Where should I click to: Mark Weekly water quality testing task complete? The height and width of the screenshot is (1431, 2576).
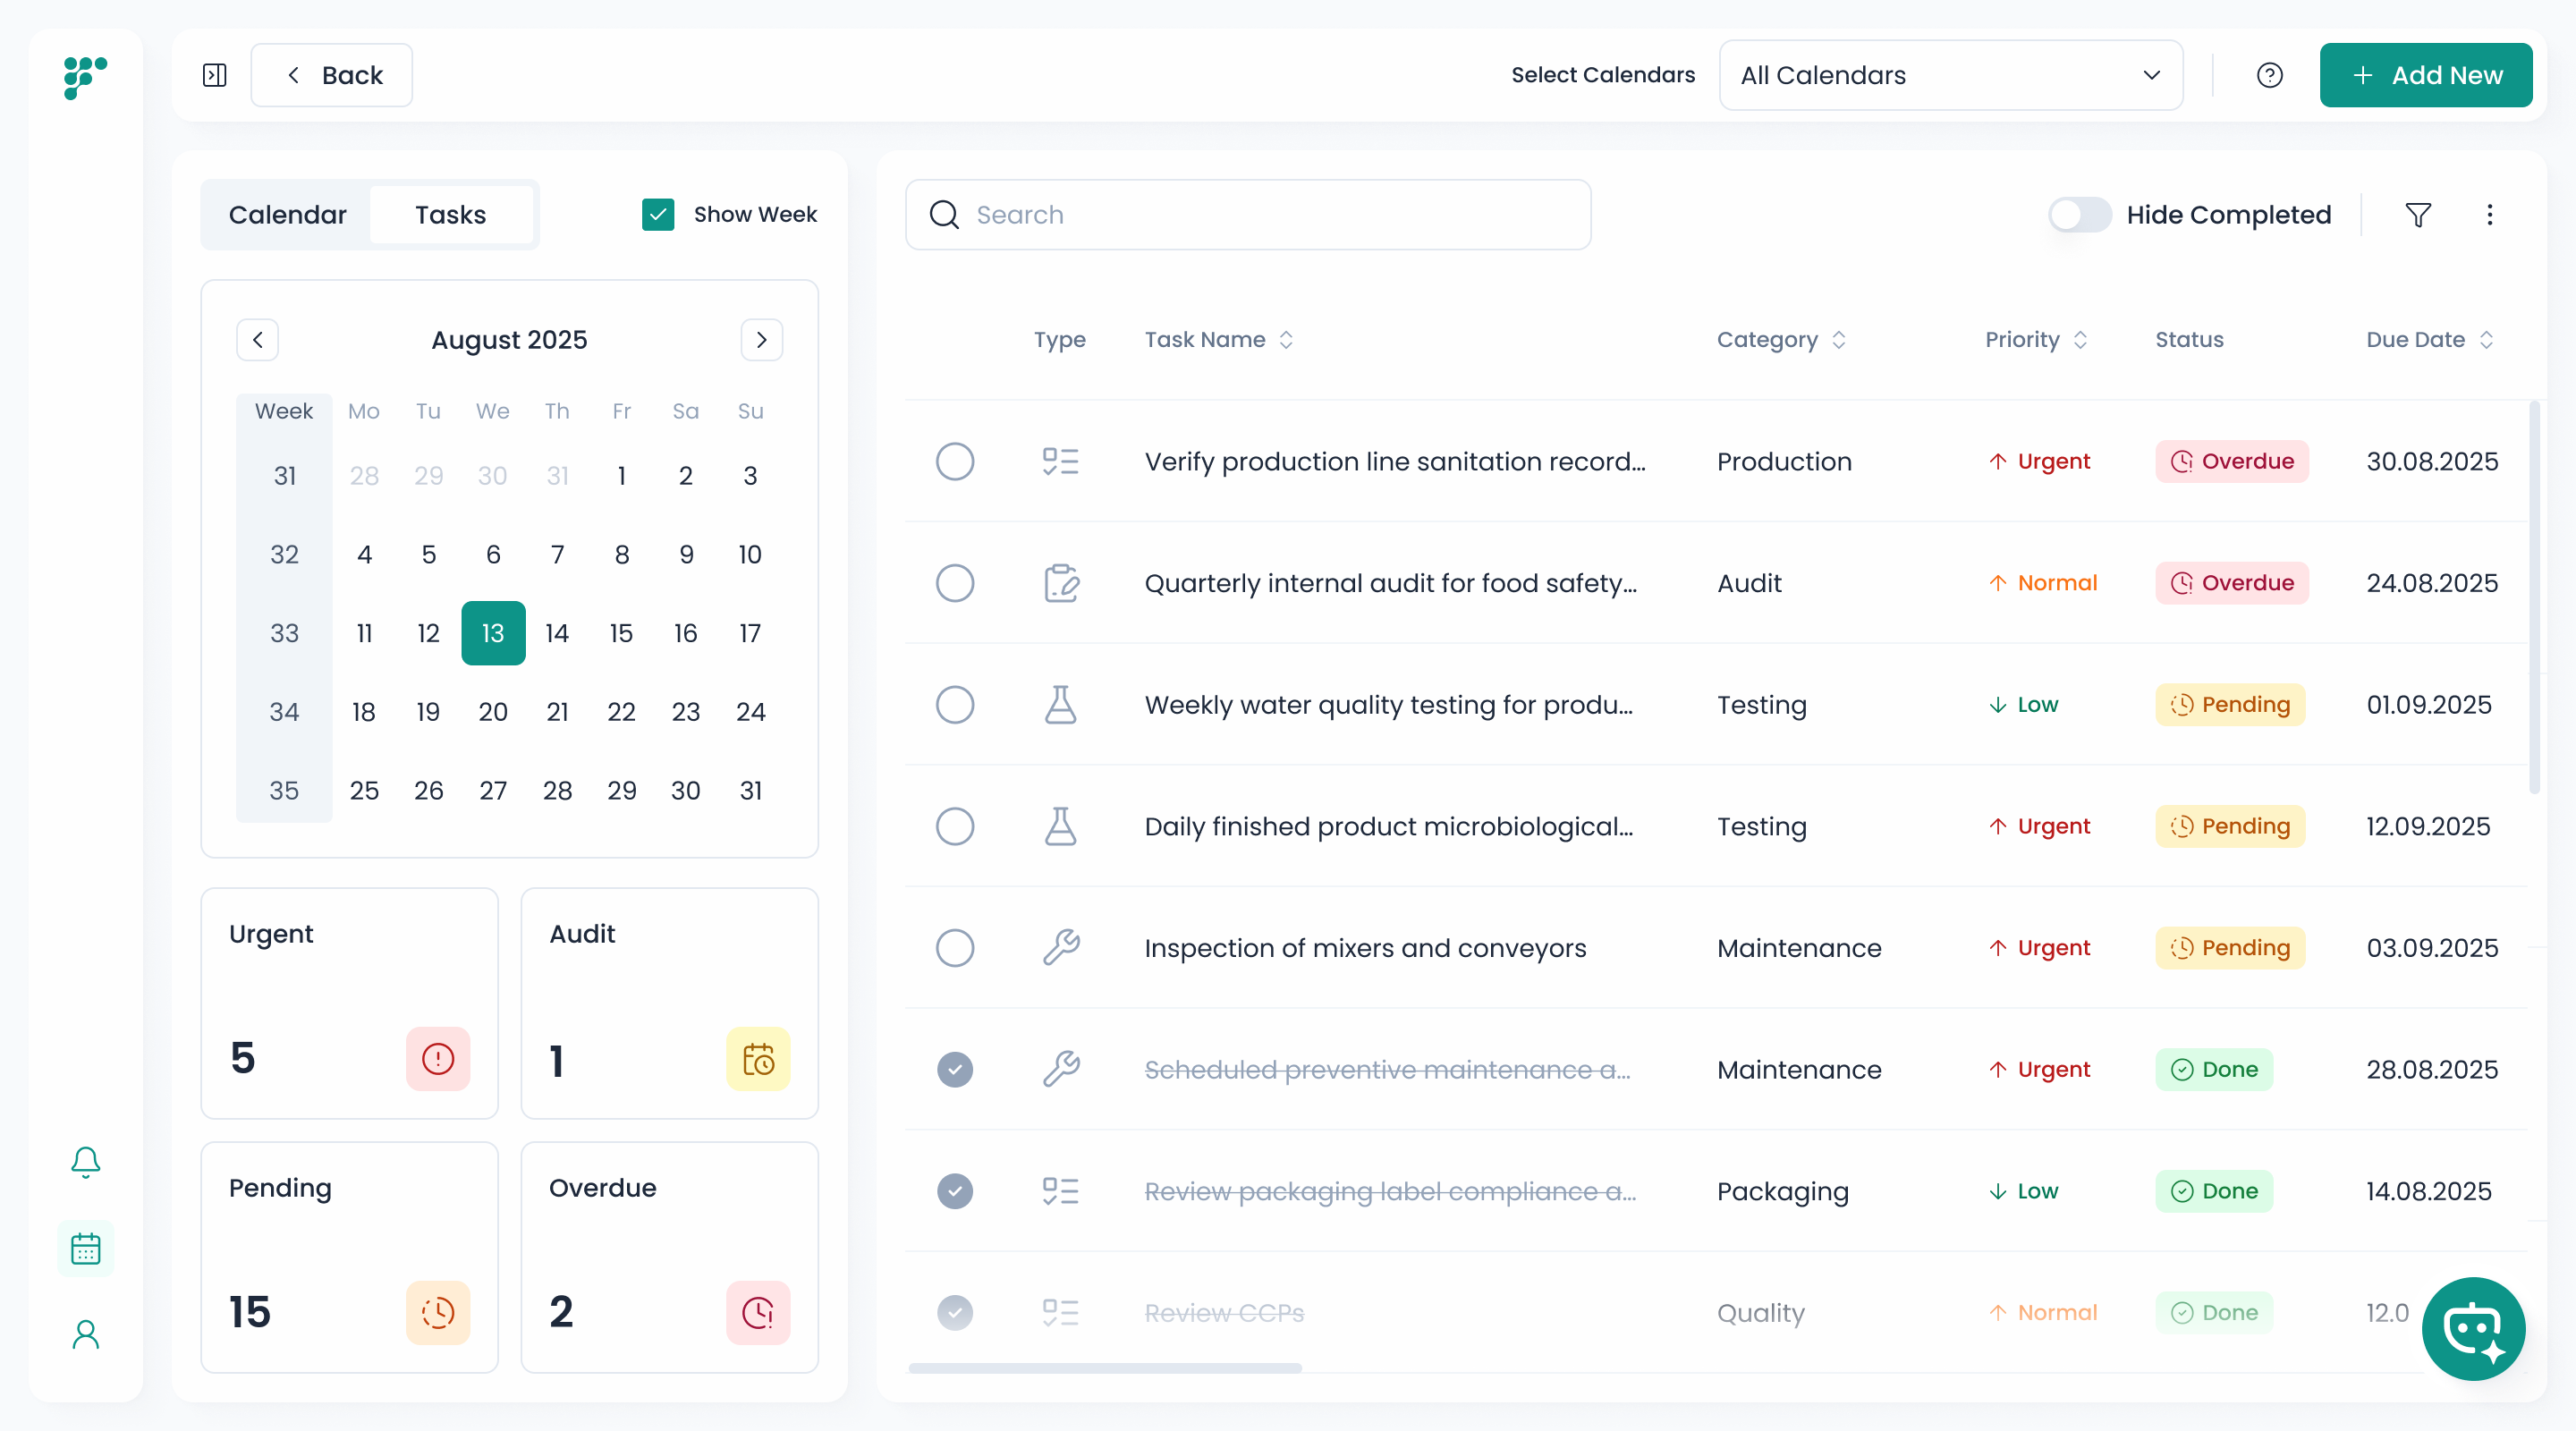click(954, 704)
